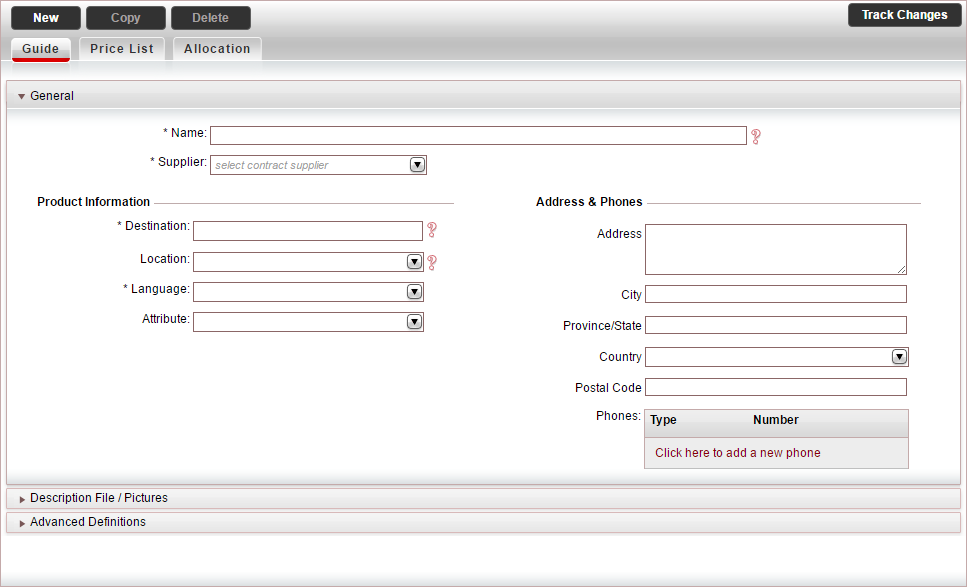Viewport: 967px width, 587px height.
Task: Switch to the Price List tab
Action: tap(121, 49)
